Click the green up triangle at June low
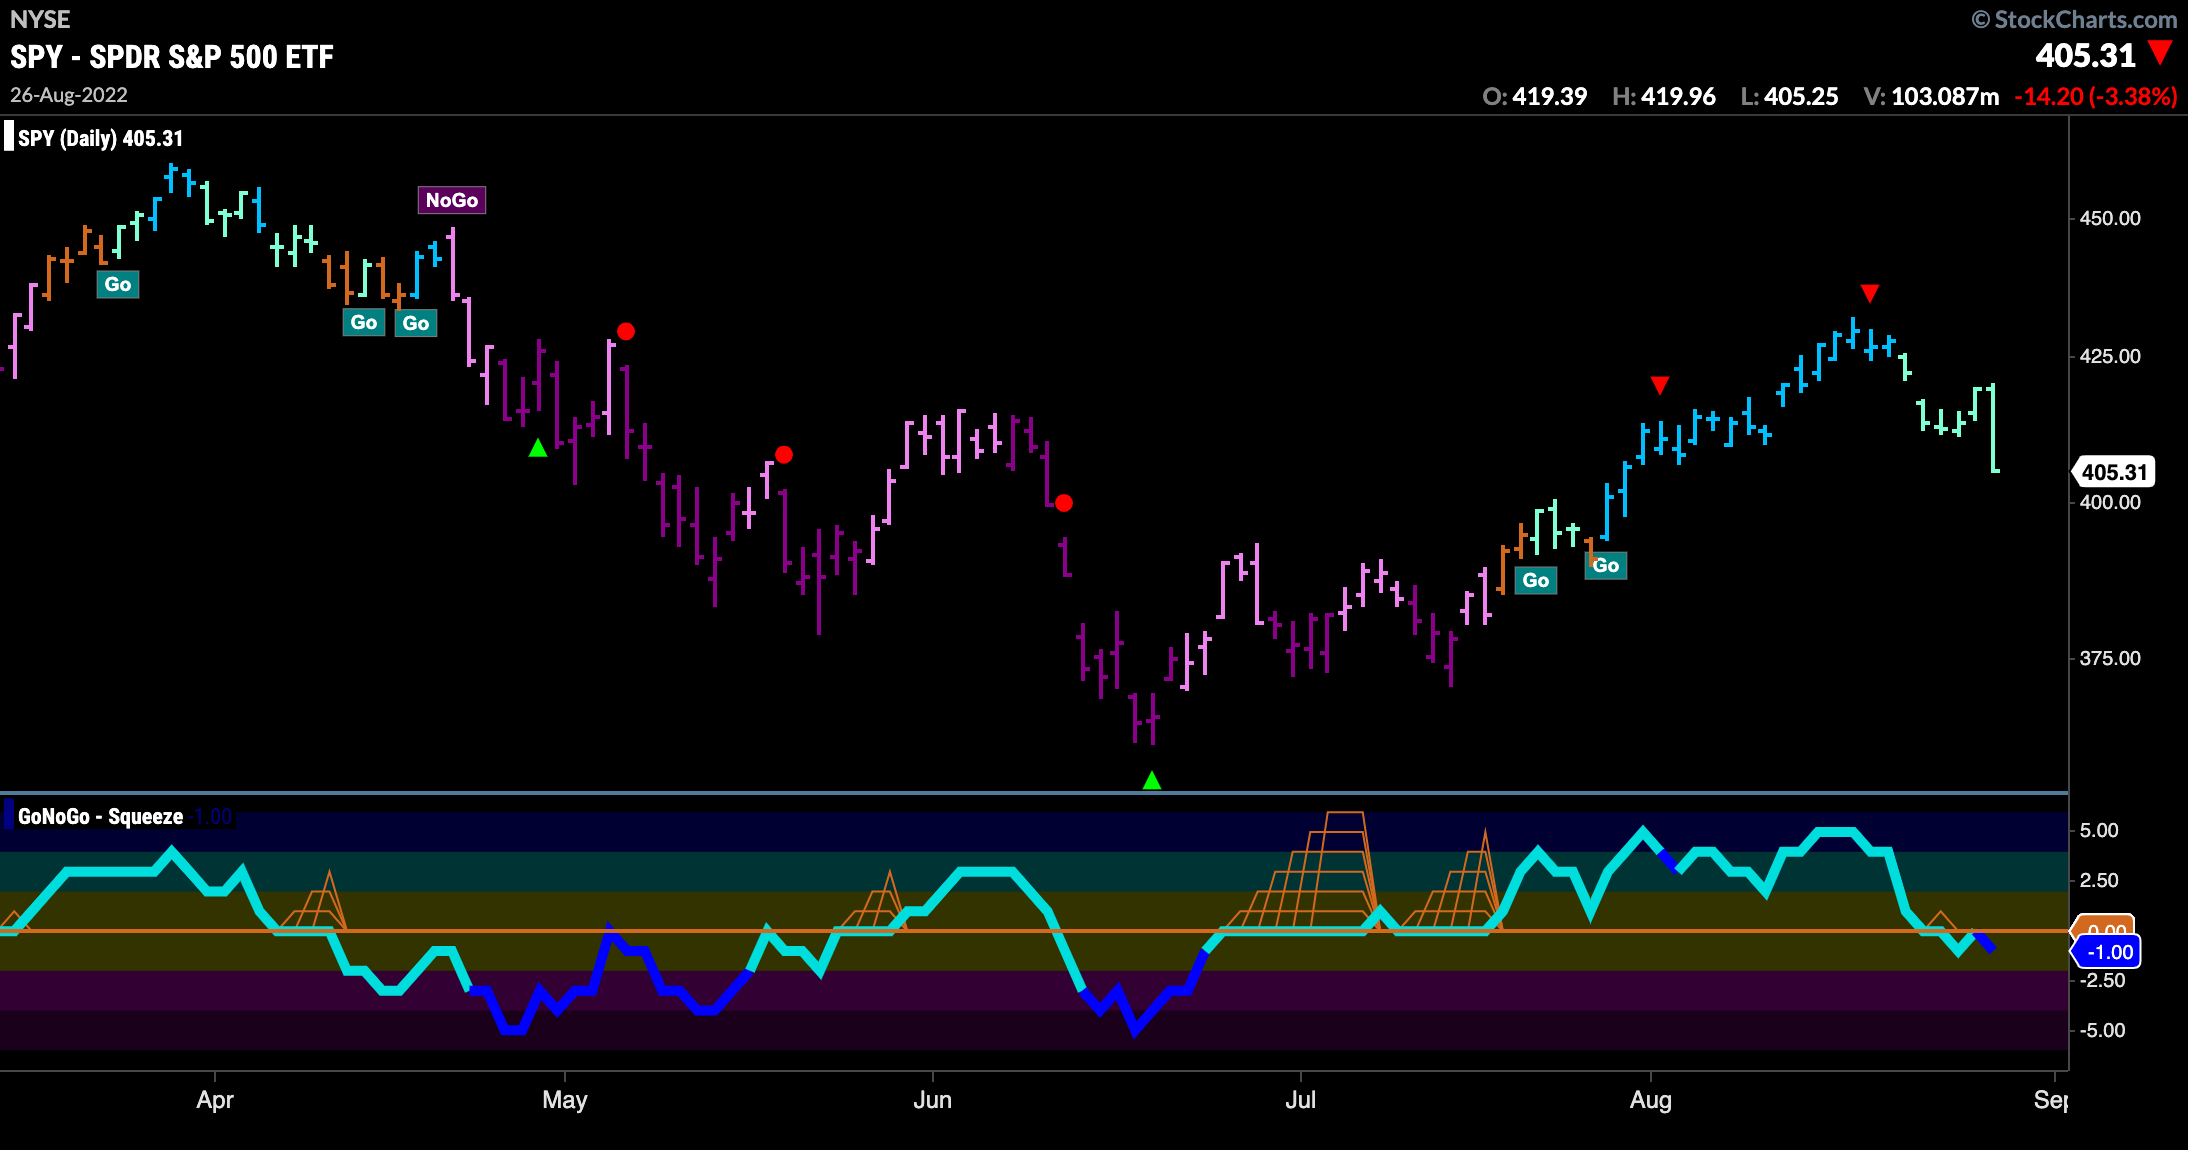Screen dimensions: 2188x1150 [x=1152, y=780]
